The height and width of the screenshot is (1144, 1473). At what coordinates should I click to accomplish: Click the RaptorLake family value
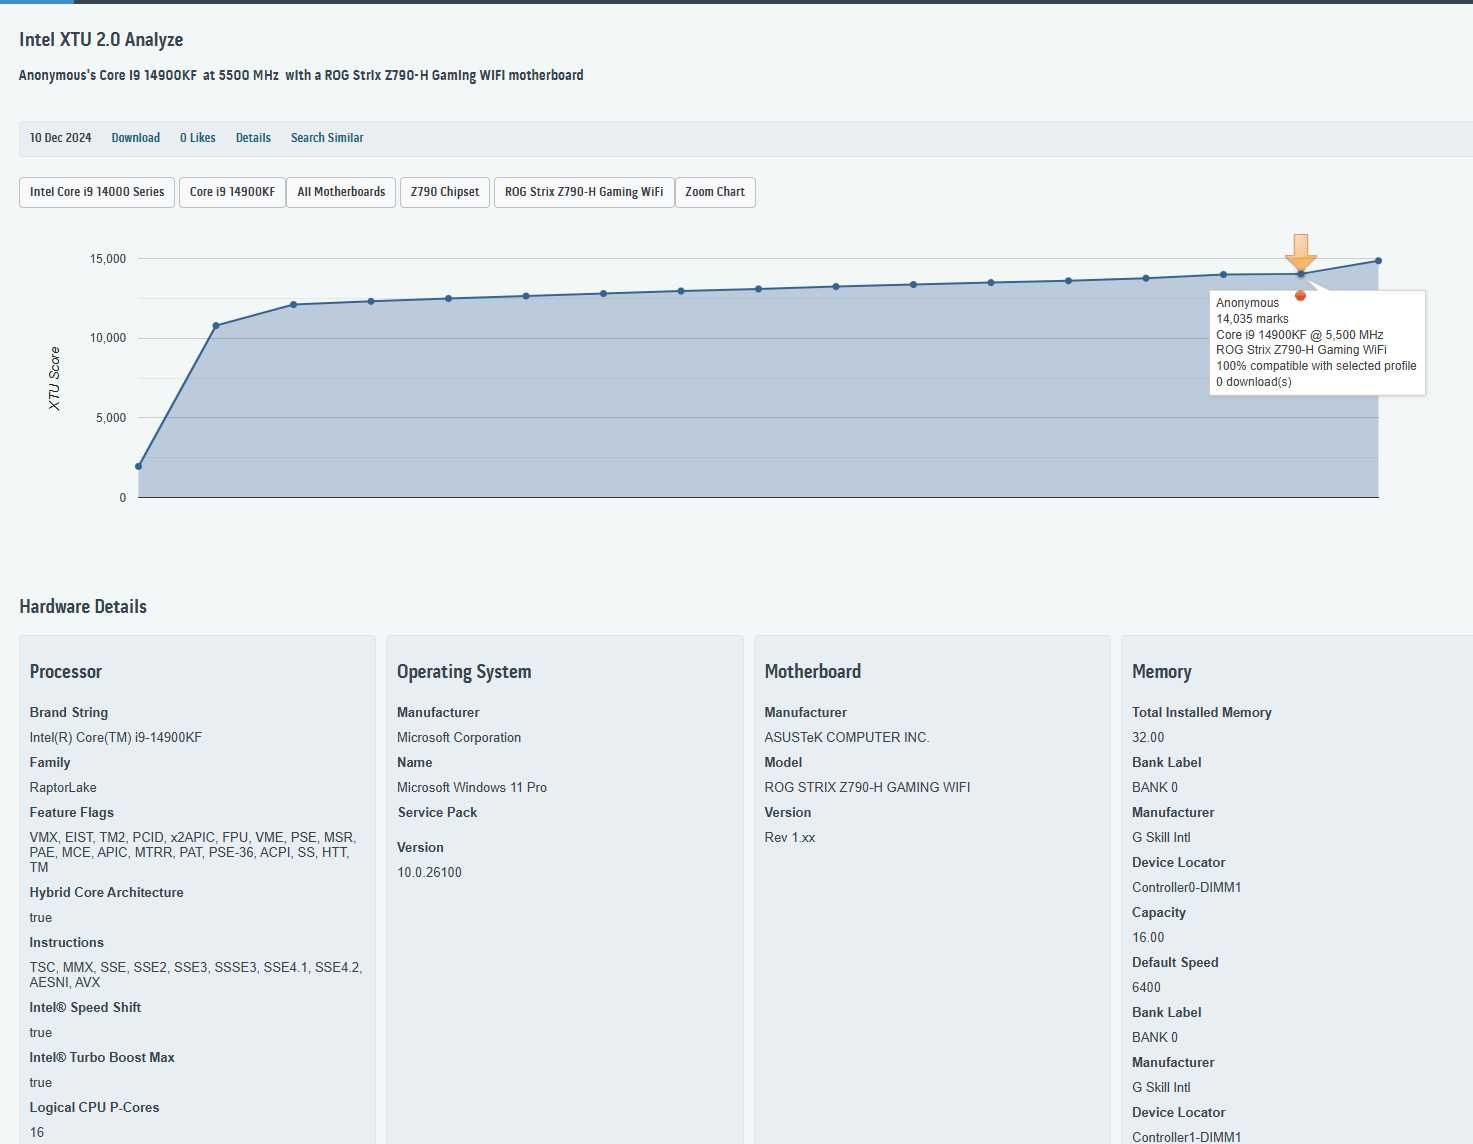(63, 787)
